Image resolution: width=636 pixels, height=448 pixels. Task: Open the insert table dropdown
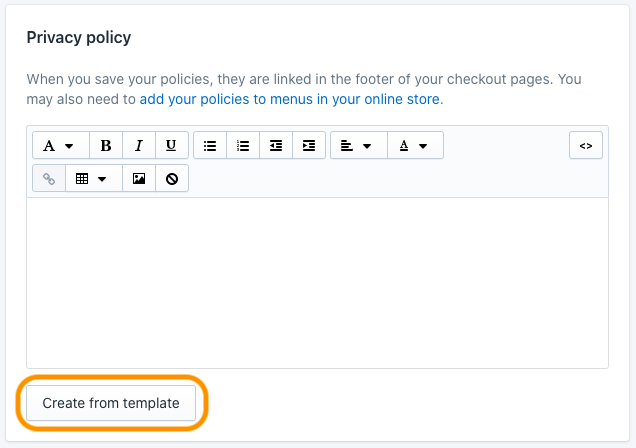coord(93,179)
